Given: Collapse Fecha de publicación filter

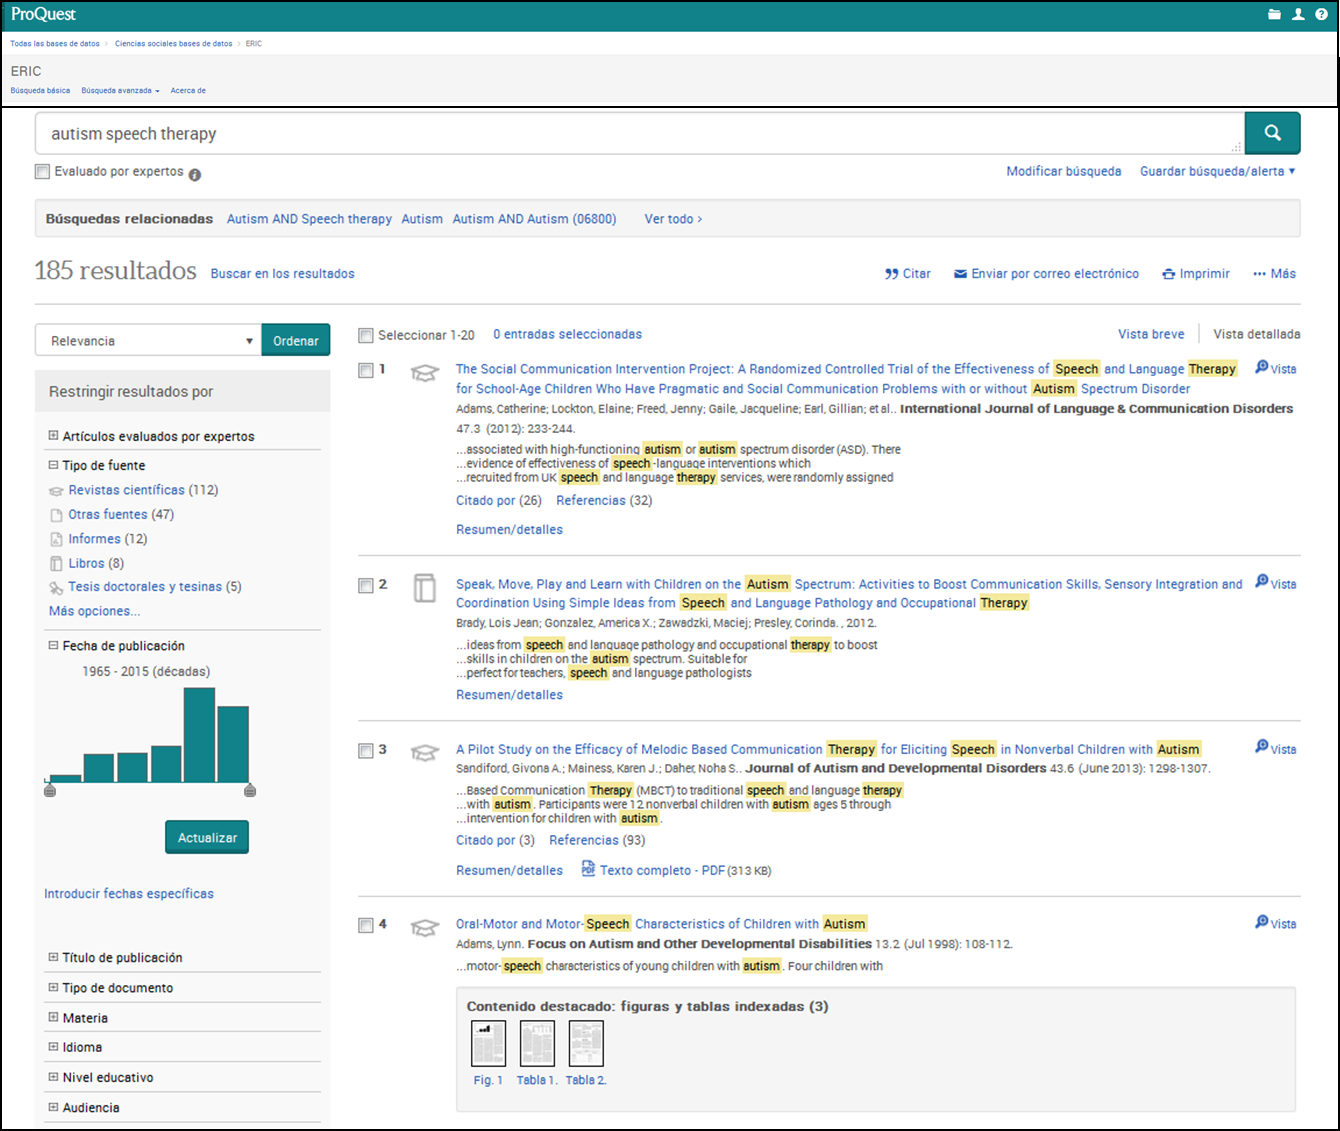Looking at the screenshot, I should [x=53, y=646].
